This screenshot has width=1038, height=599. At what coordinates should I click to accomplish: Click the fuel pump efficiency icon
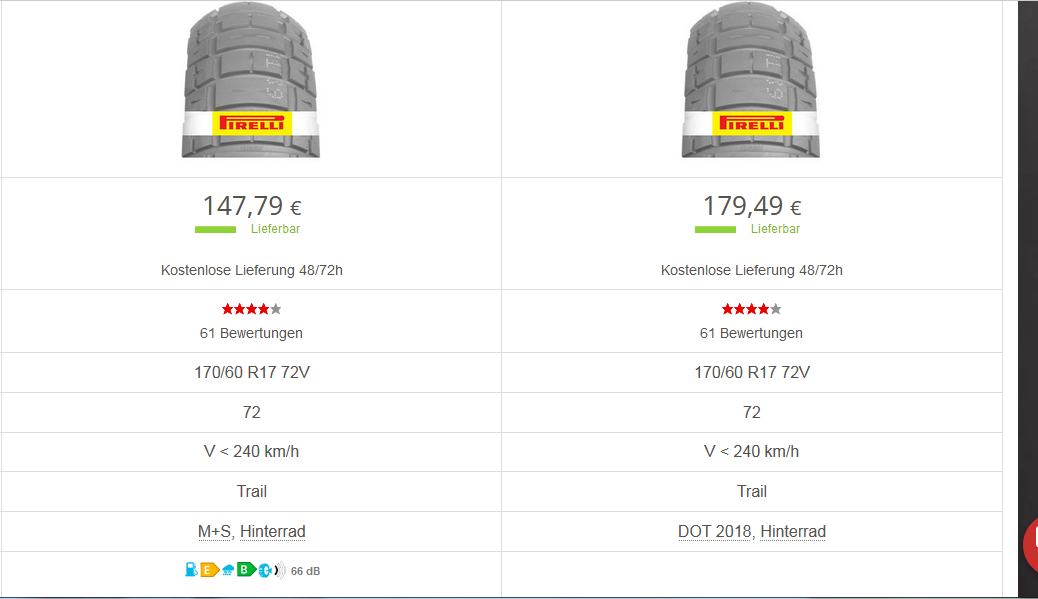tap(191, 570)
